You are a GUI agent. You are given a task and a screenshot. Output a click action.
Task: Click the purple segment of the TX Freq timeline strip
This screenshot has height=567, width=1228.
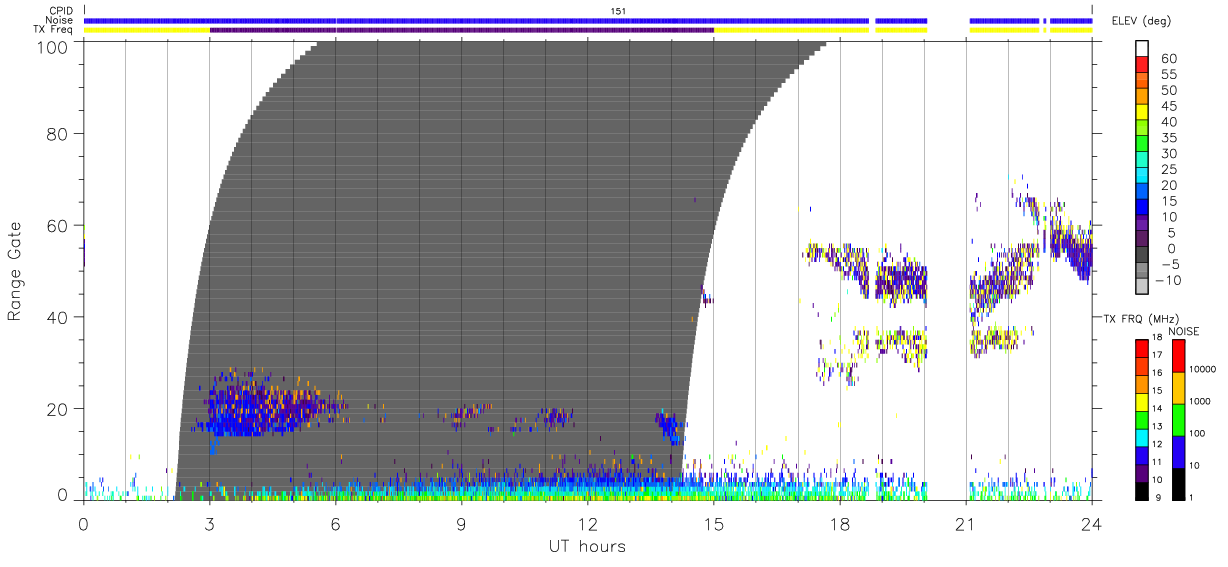click(462, 30)
